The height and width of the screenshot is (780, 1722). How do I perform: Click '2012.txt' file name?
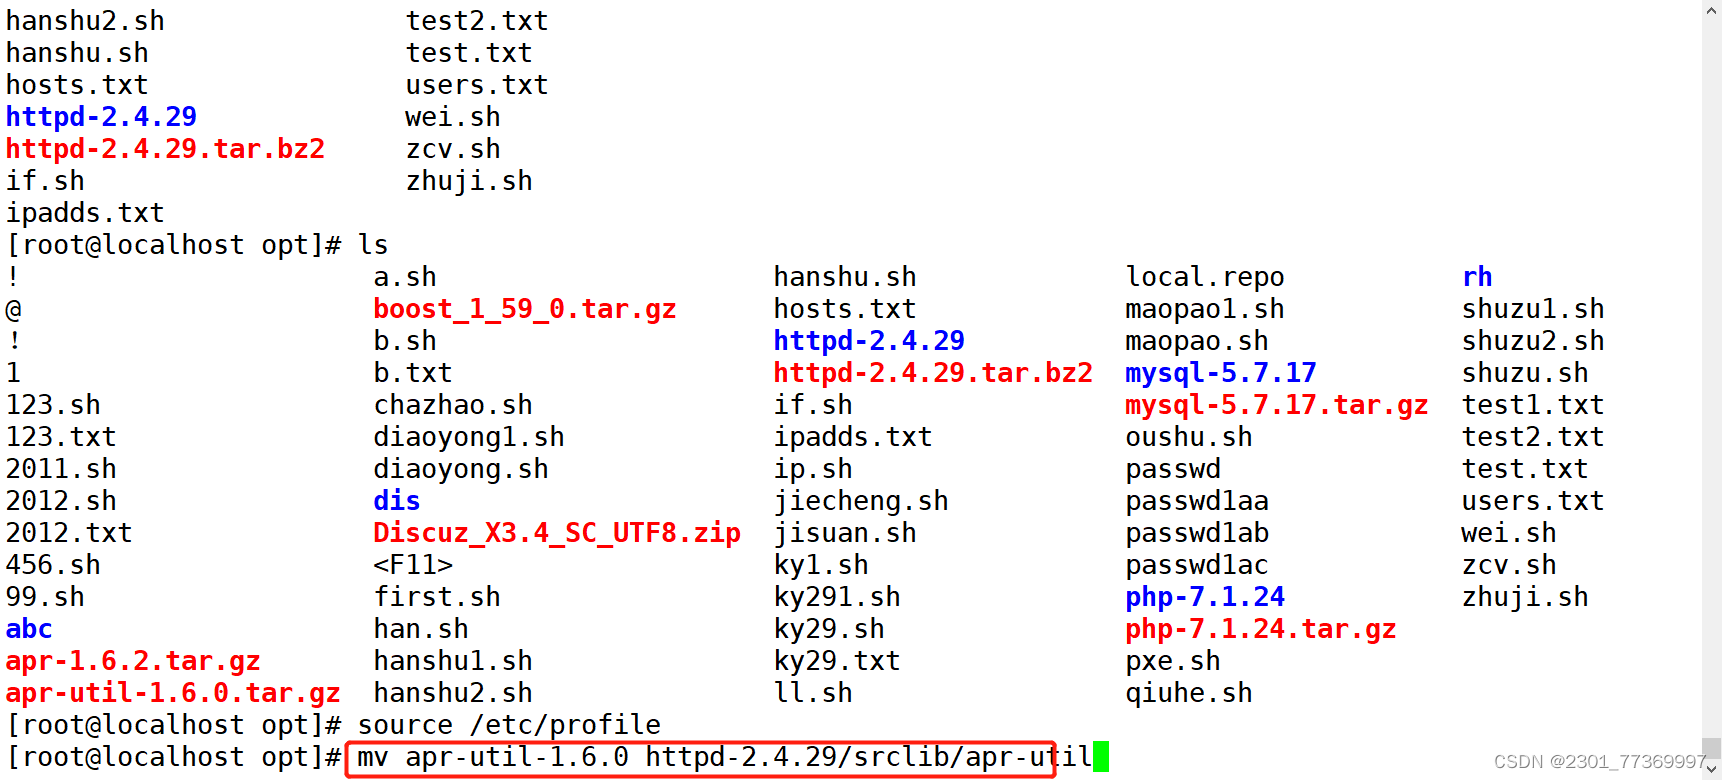[x=69, y=533]
